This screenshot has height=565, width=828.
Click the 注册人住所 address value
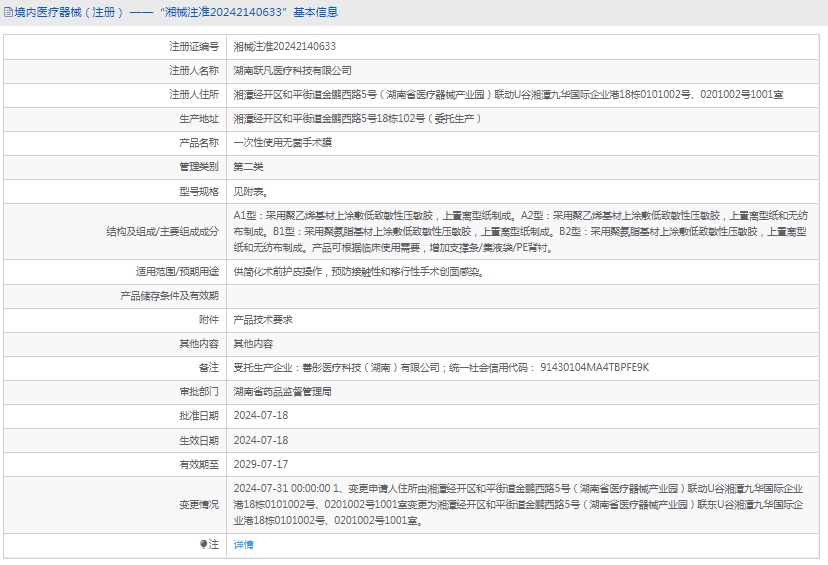(508, 95)
